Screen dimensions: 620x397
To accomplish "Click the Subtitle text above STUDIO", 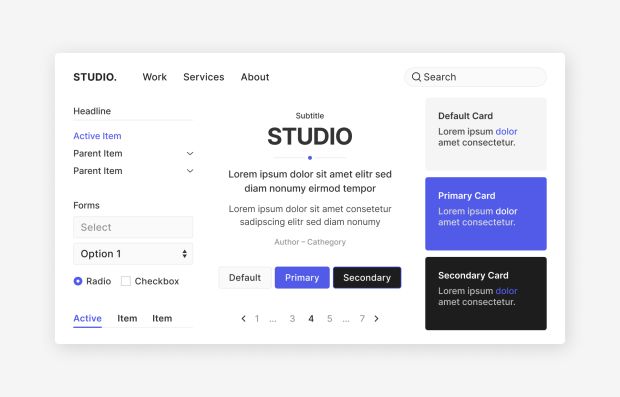I will pos(310,116).
